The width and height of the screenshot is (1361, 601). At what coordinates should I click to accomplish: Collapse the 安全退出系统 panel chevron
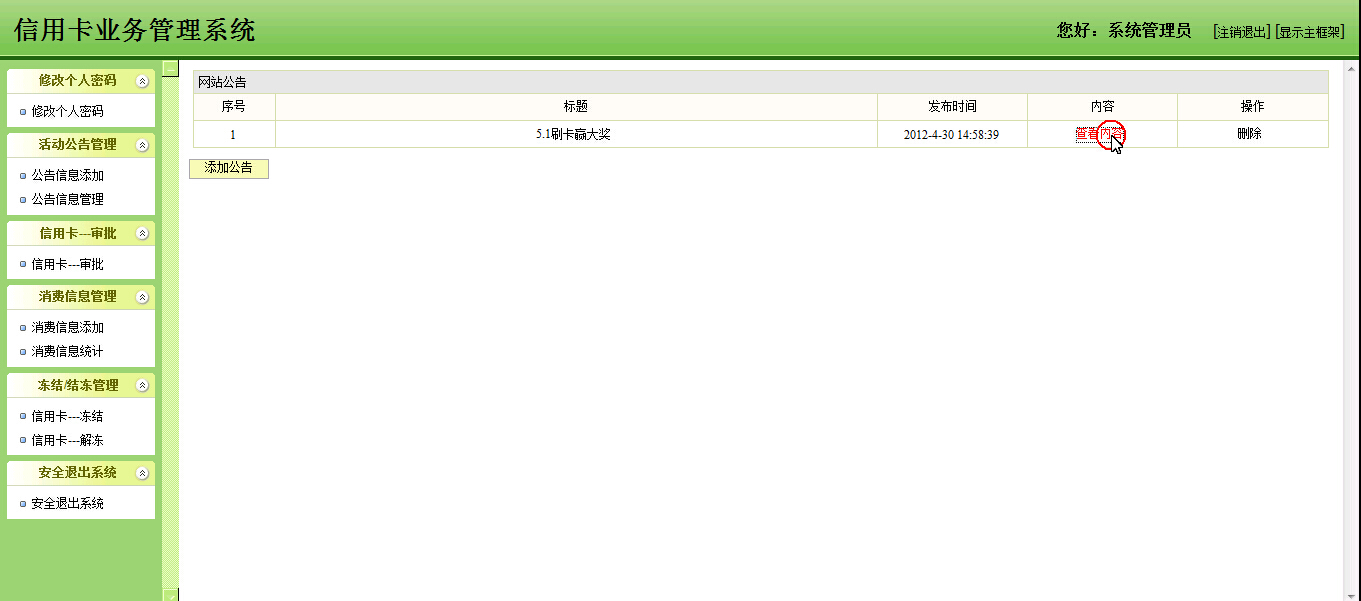point(143,473)
